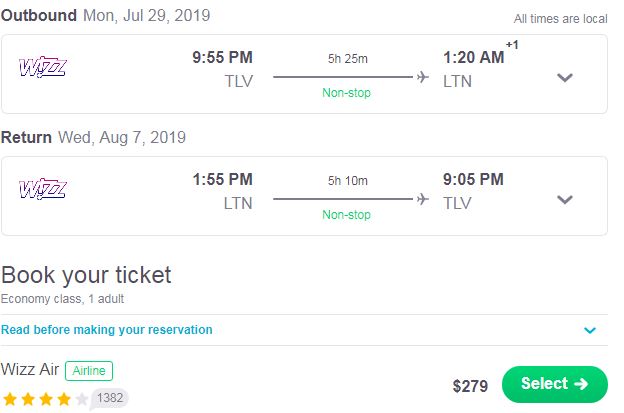This screenshot has height=413, width=624.
Task: Open 'Read before making your reservation' link
Action: coord(107,330)
